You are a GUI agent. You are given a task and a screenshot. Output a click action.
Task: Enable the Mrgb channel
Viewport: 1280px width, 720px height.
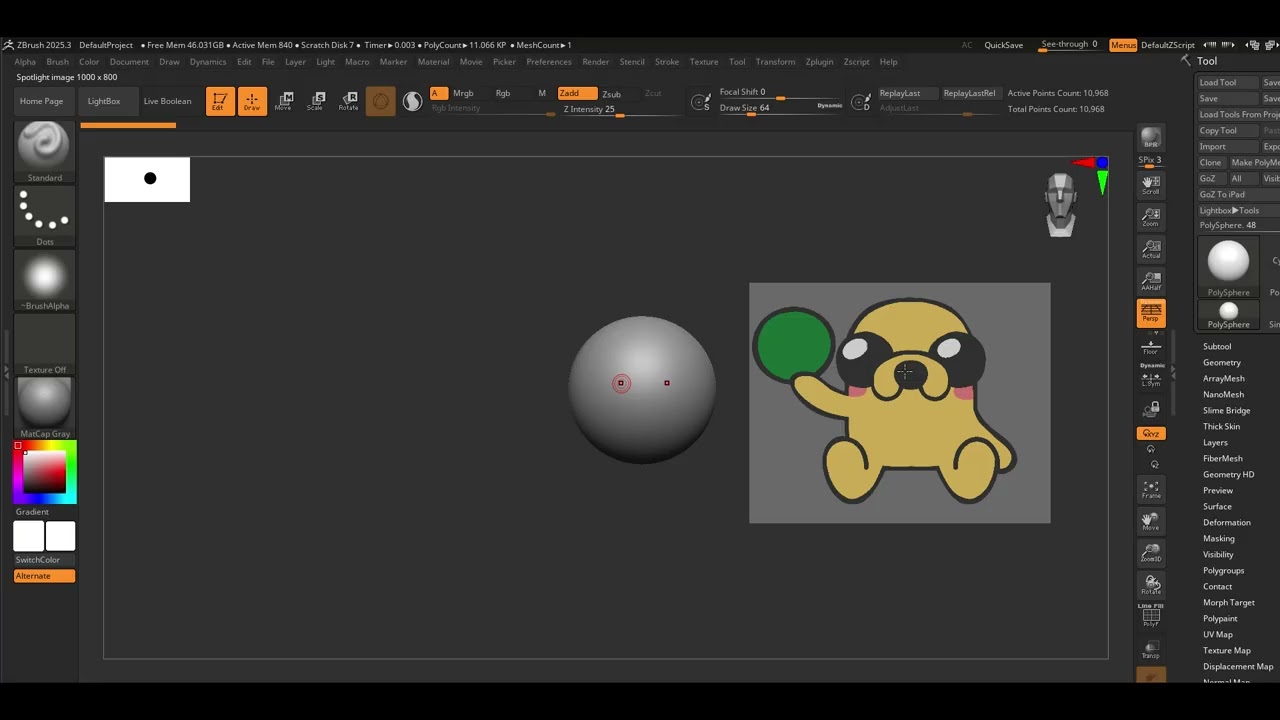[463, 93]
